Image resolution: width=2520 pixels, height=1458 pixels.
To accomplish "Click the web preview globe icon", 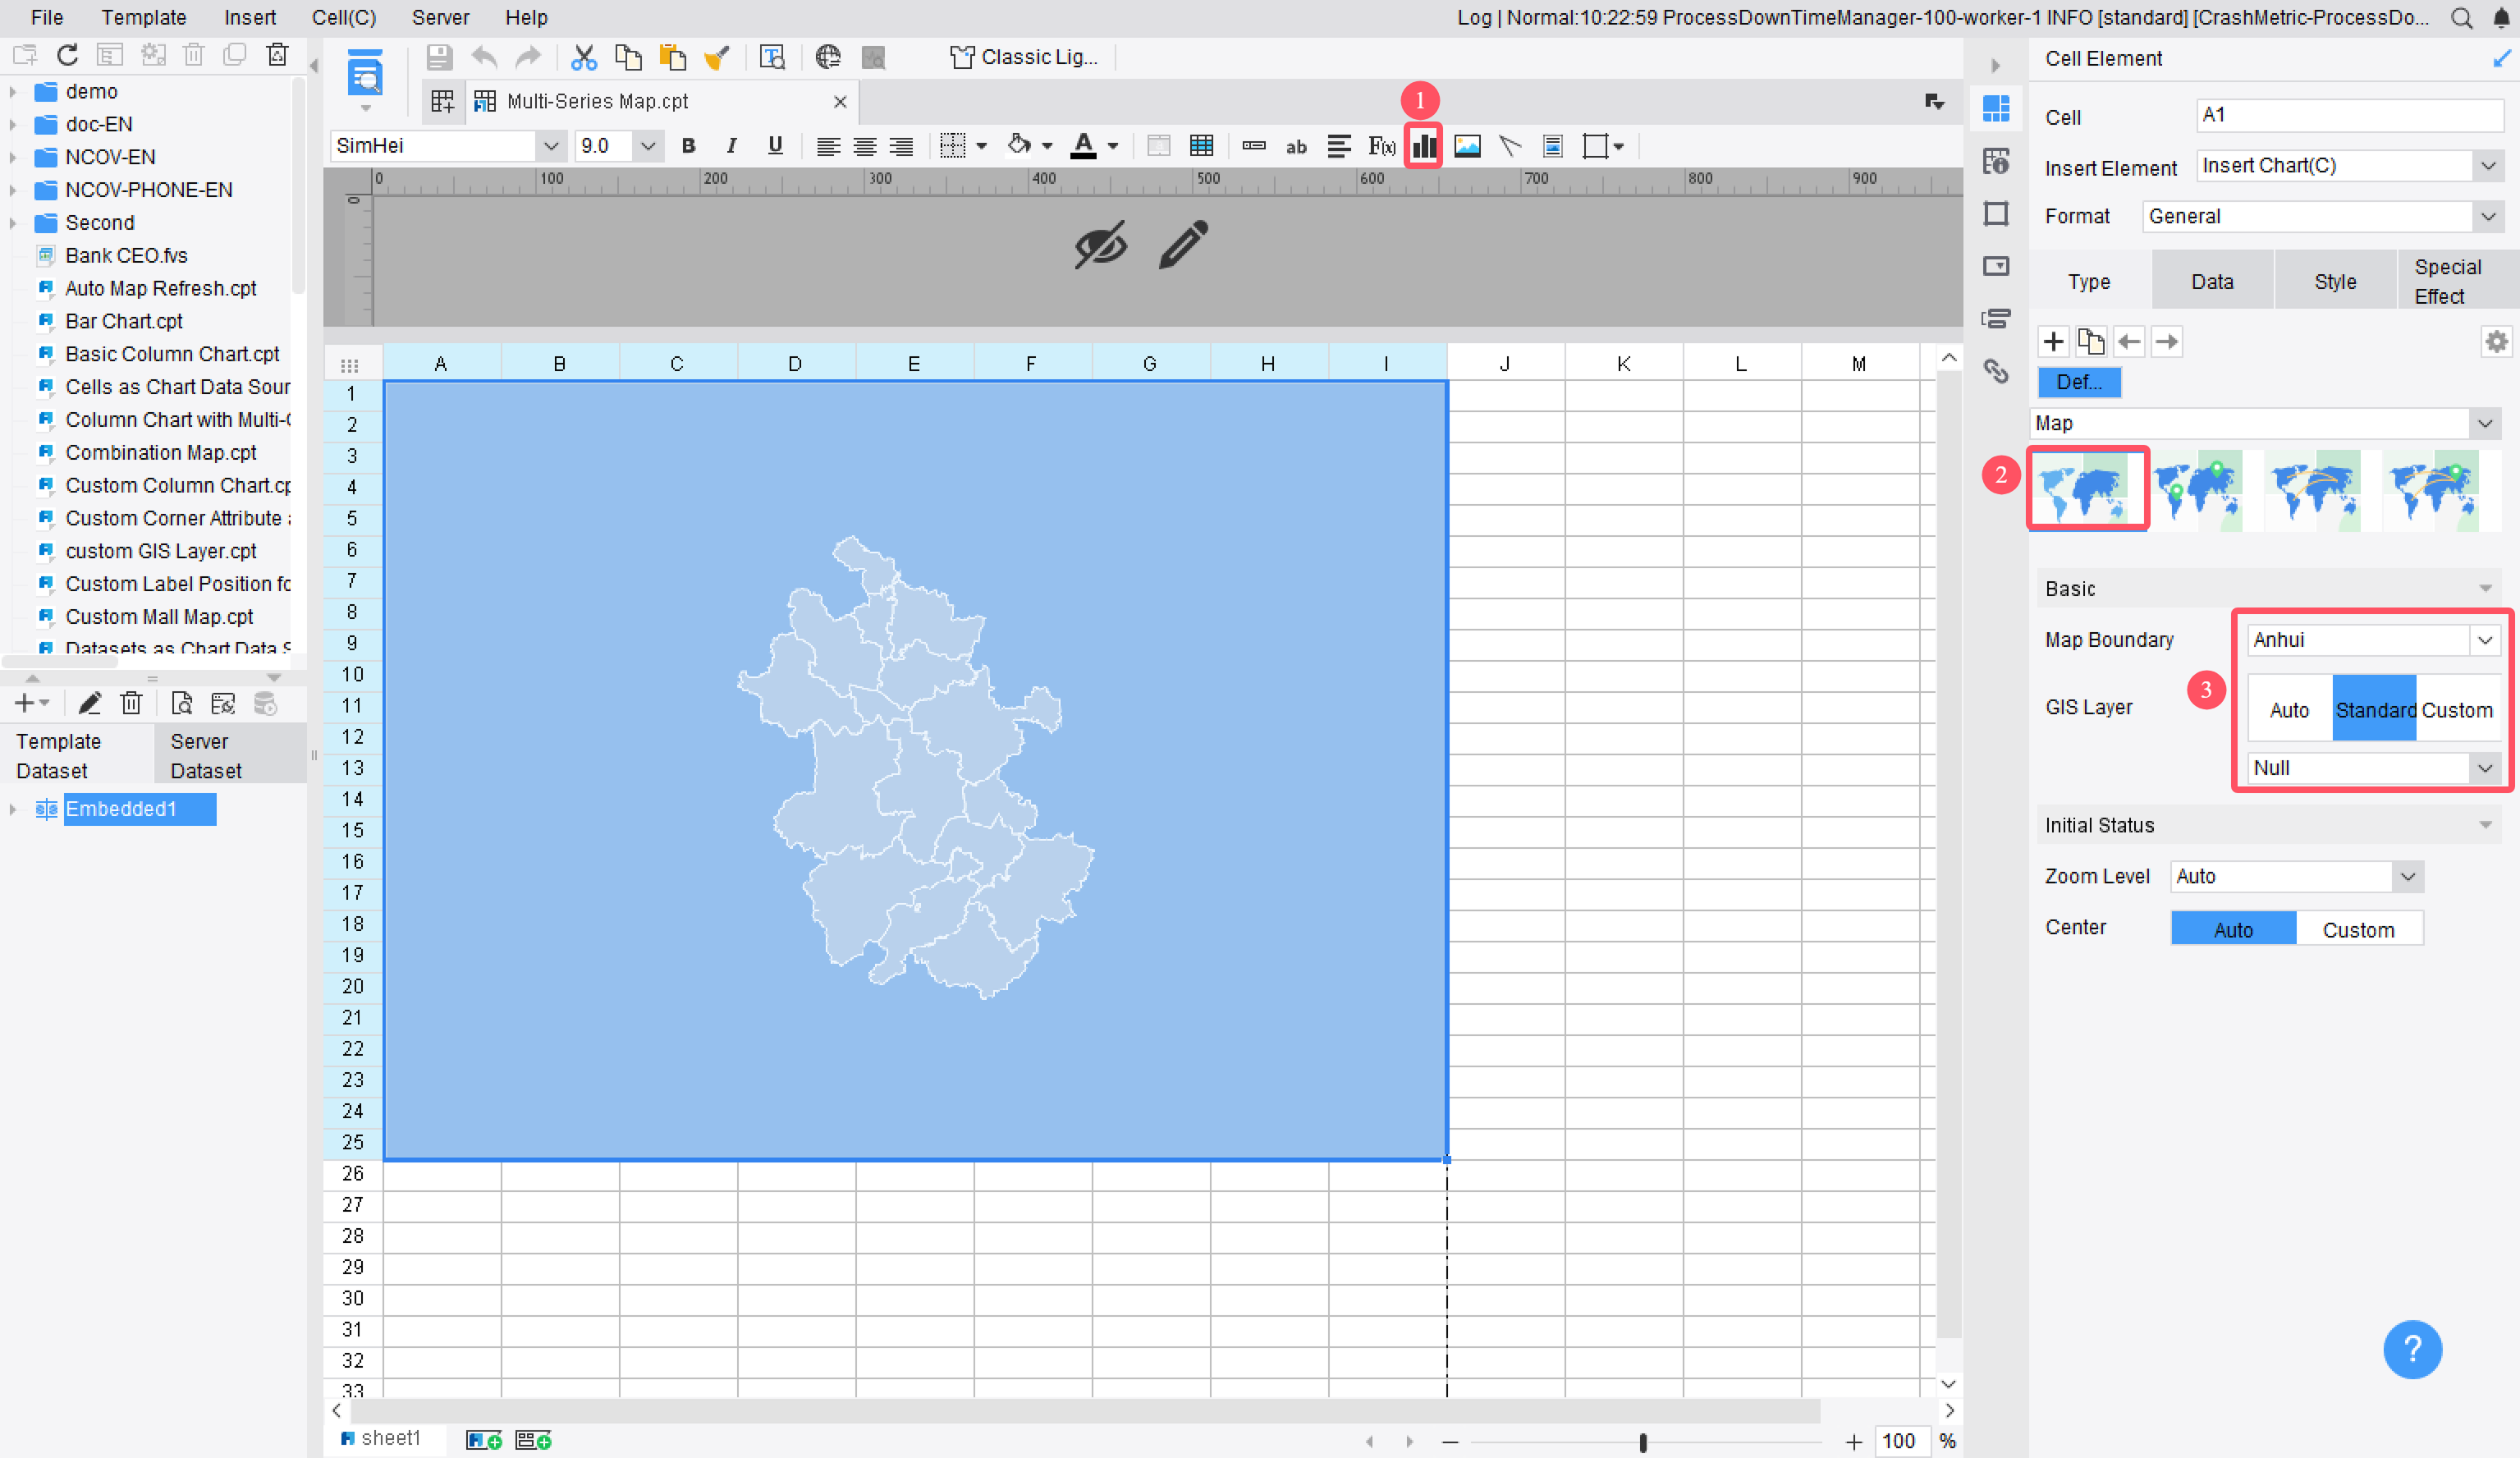I will 827,57.
